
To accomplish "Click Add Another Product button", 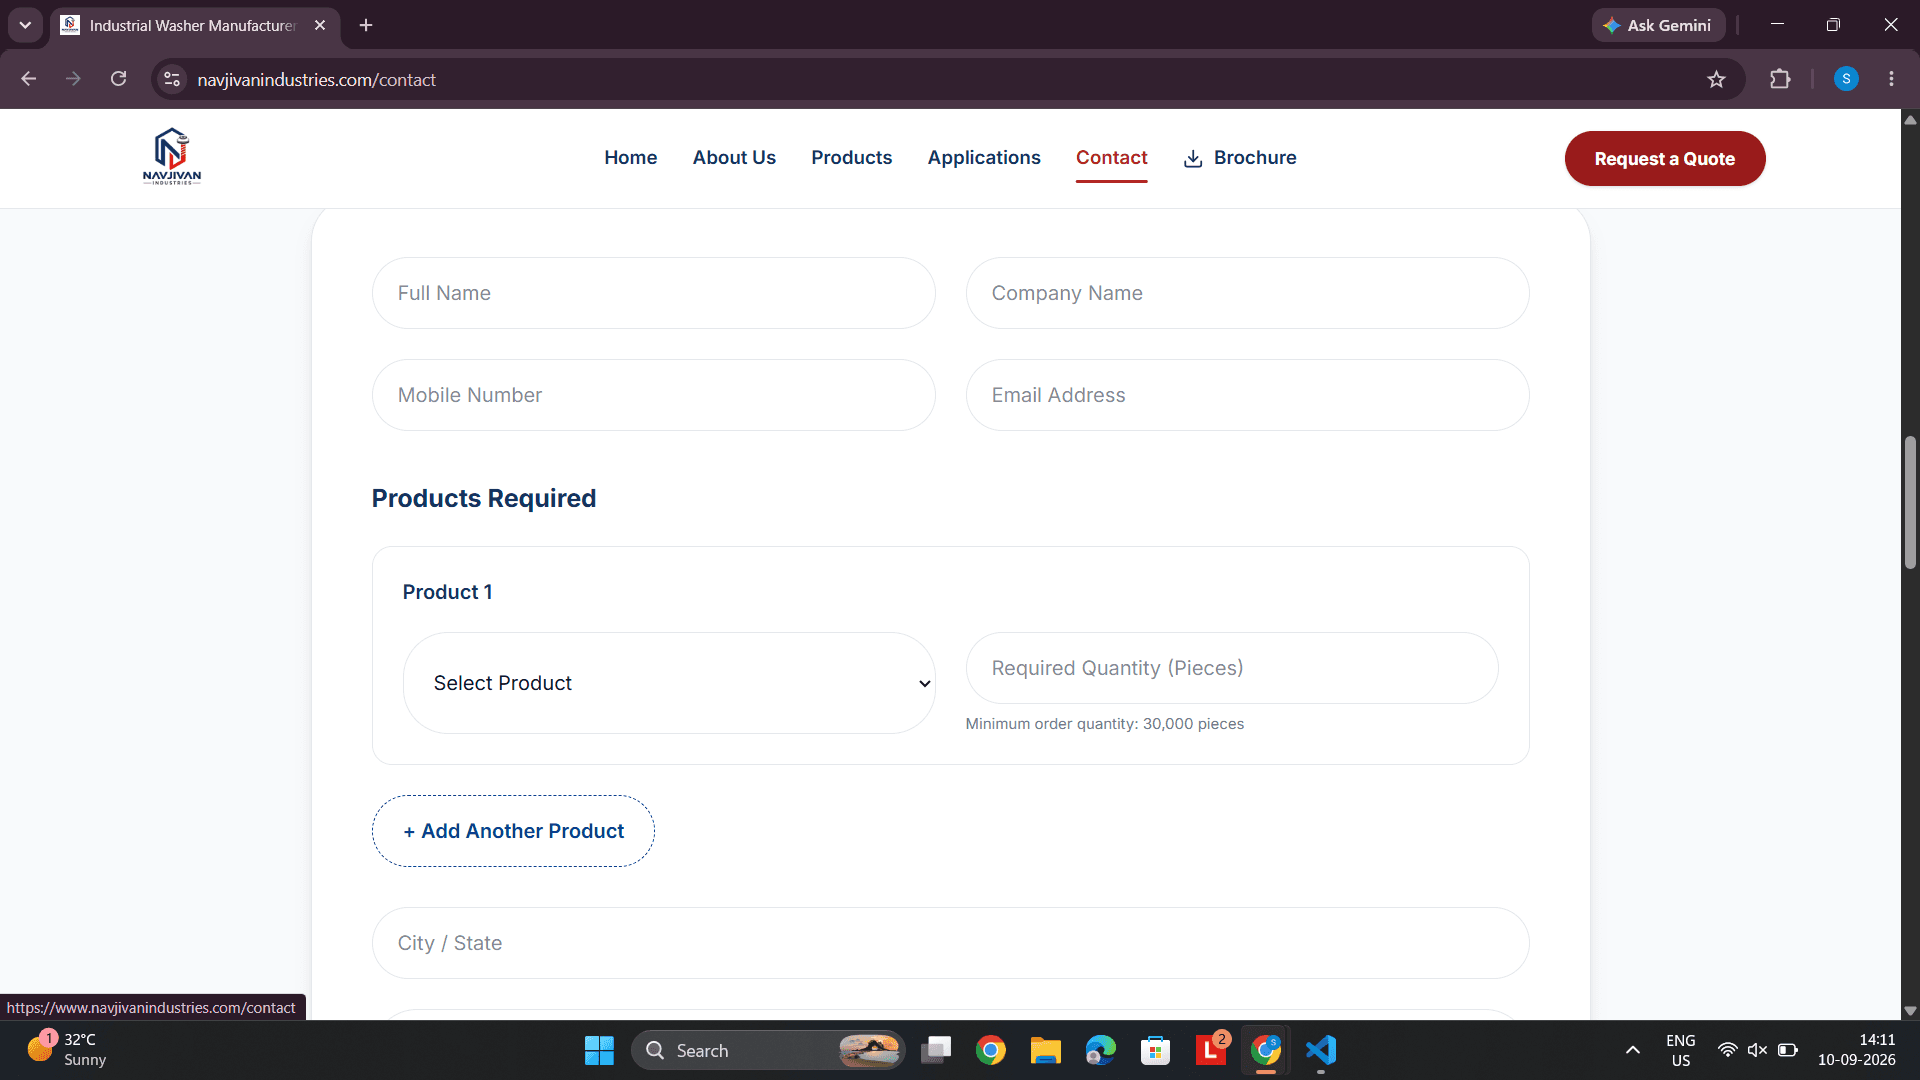I will tap(513, 831).
